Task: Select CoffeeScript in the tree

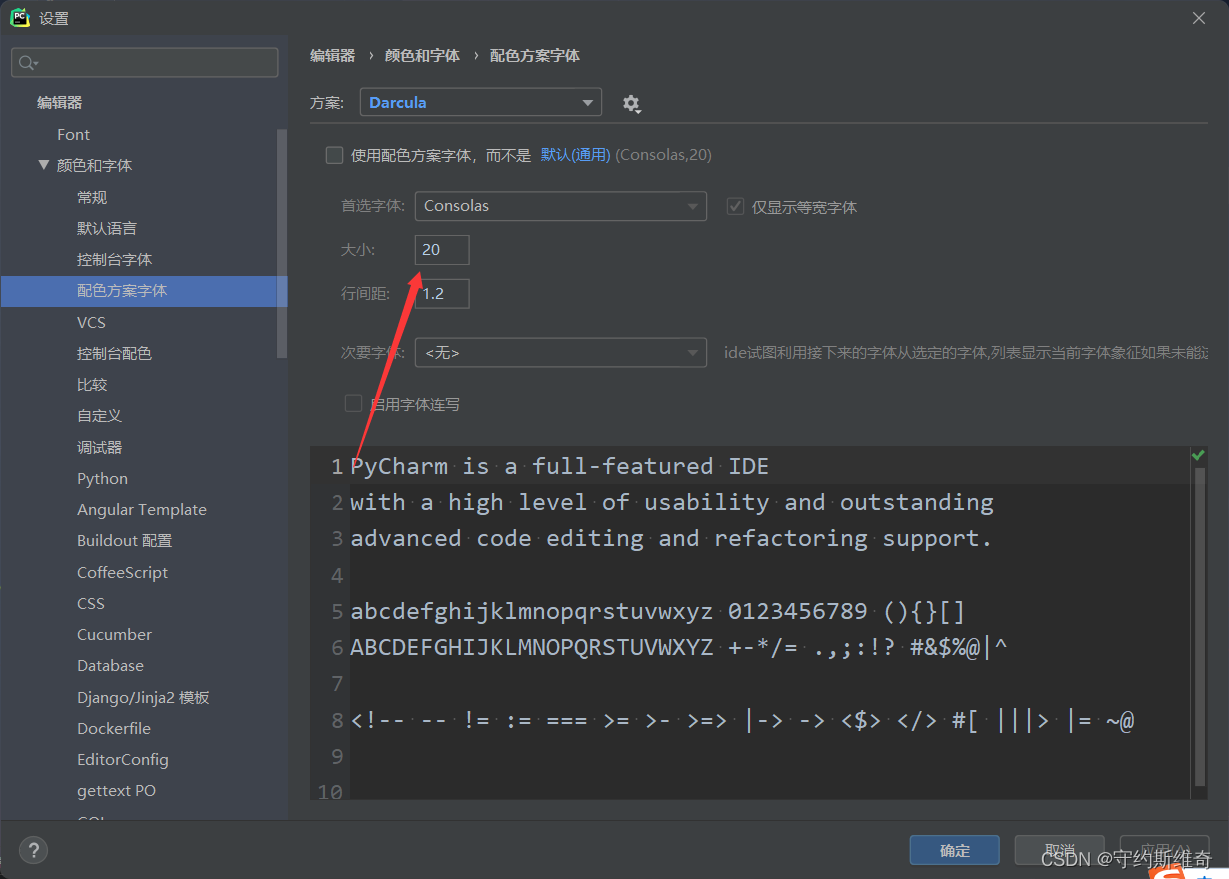Action: click(123, 572)
